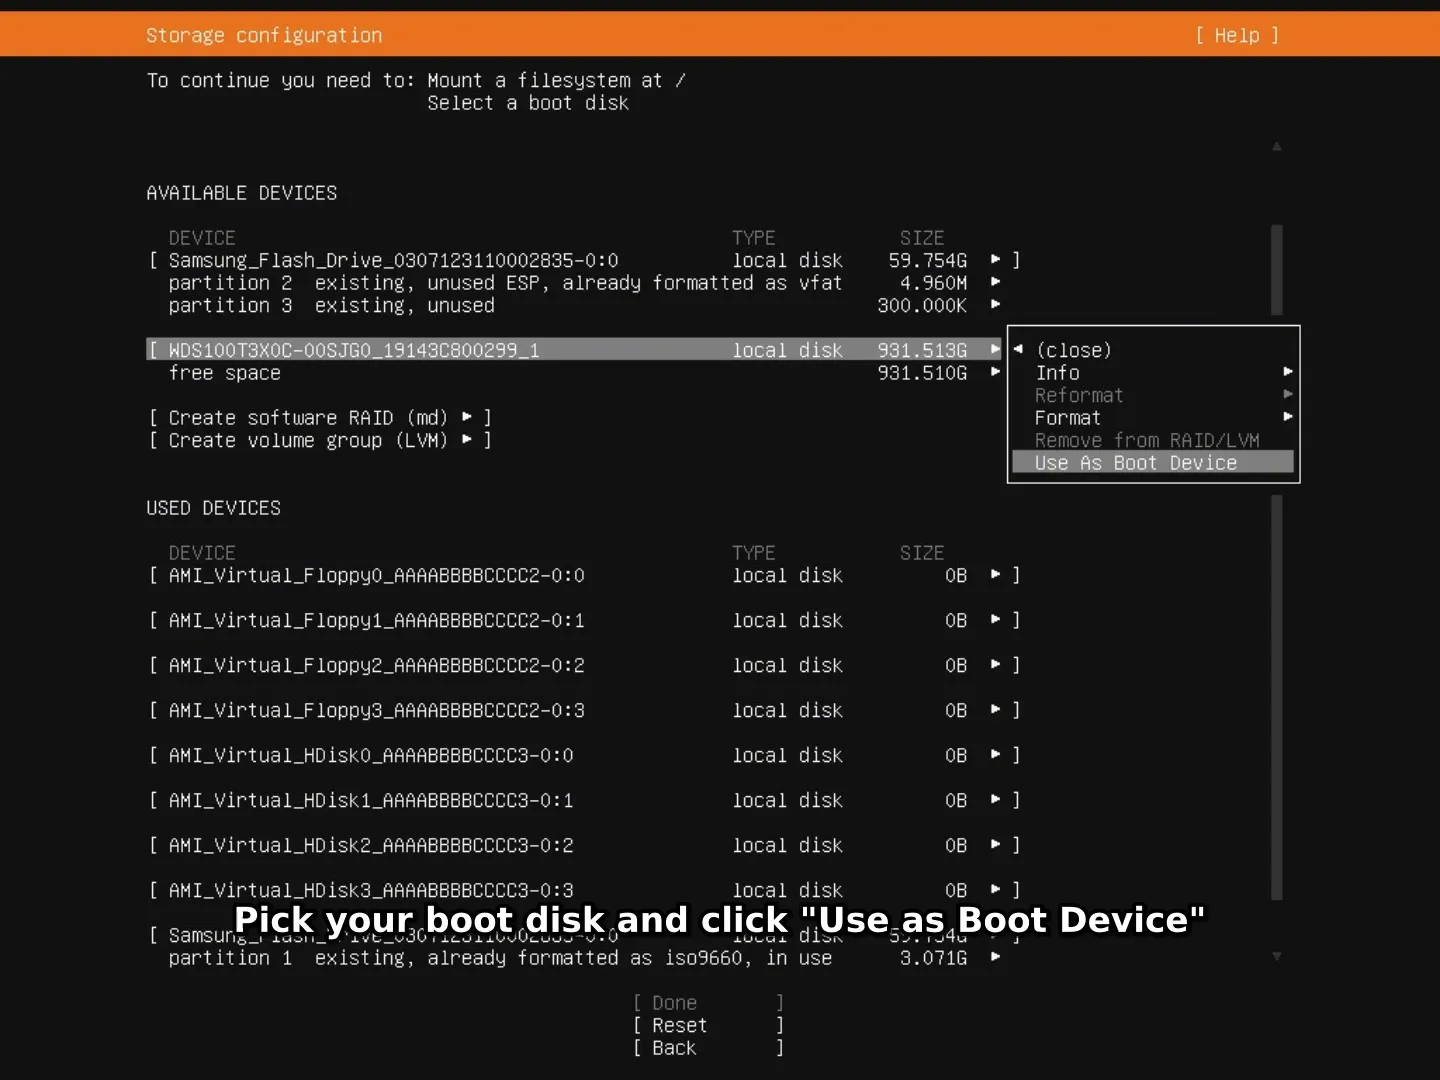Select Use As Boot Device menu entry

click(x=1152, y=463)
